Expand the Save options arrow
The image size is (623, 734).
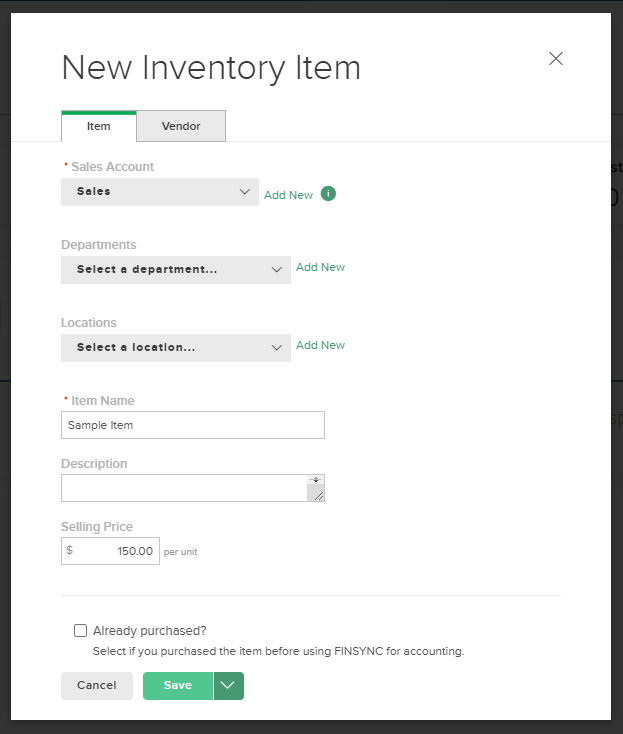[x=229, y=685]
